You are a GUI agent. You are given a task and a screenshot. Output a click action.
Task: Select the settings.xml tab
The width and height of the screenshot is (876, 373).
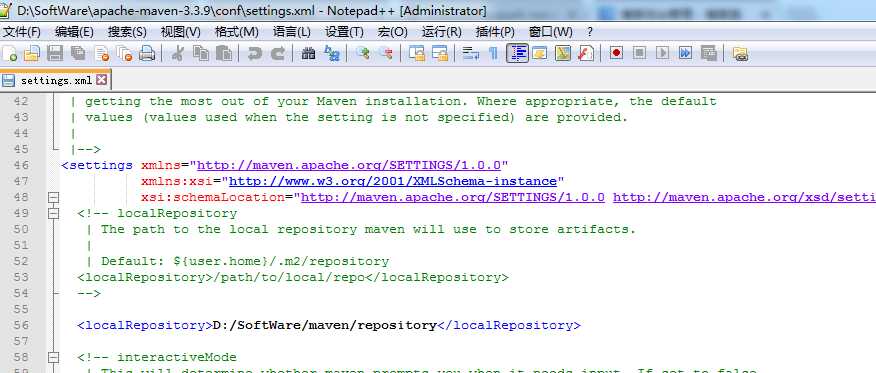tap(56, 80)
